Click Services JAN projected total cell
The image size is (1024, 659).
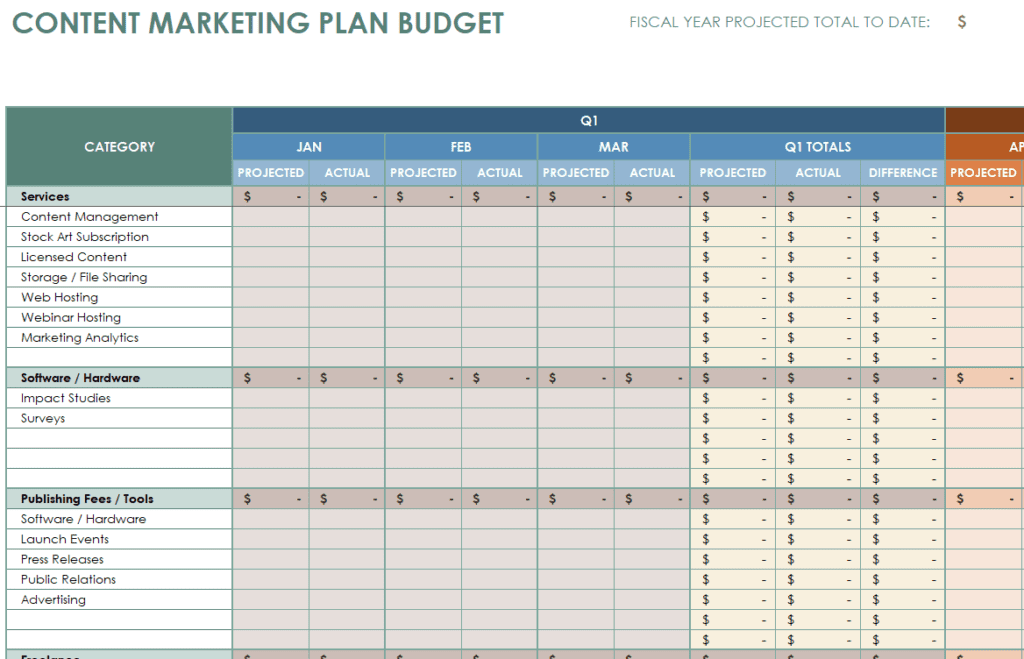[271, 197]
